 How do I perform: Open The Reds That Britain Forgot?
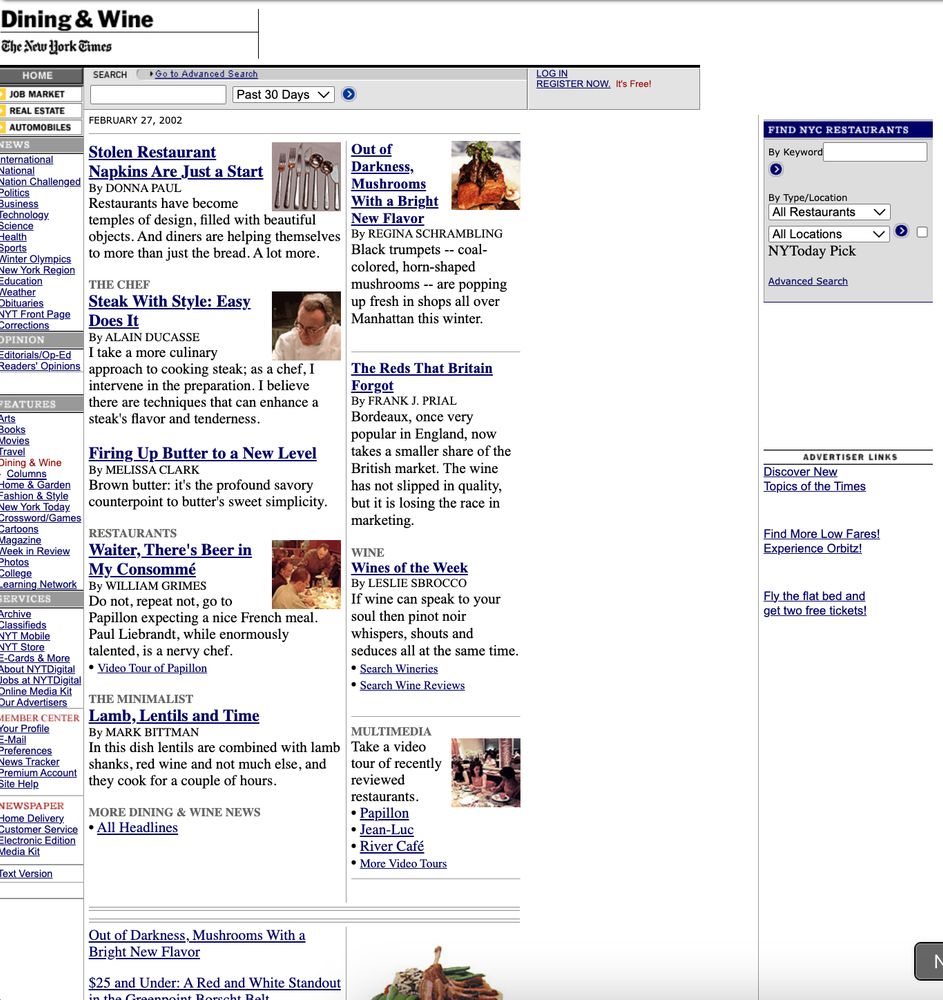(x=421, y=377)
